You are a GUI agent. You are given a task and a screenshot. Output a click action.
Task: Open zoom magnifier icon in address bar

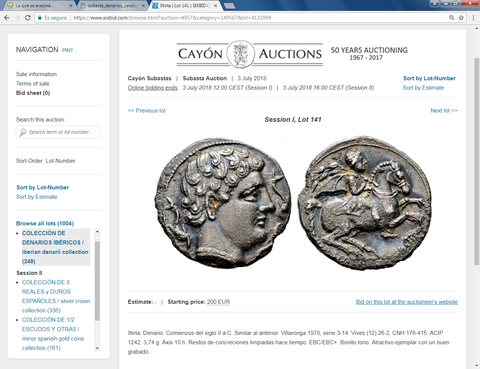click(452, 18)
